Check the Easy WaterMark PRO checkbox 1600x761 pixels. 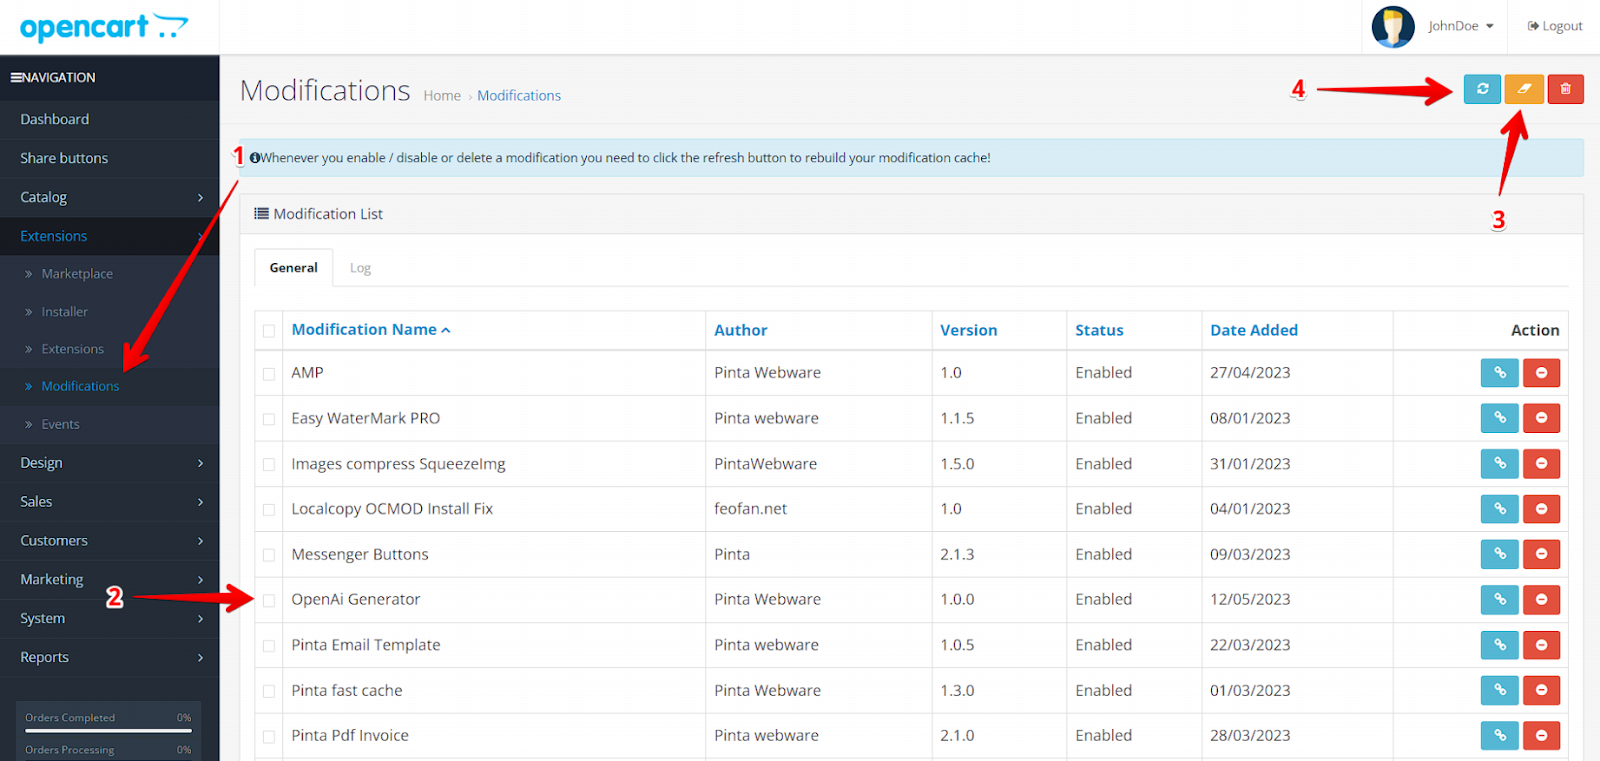(x=269, y=419)
